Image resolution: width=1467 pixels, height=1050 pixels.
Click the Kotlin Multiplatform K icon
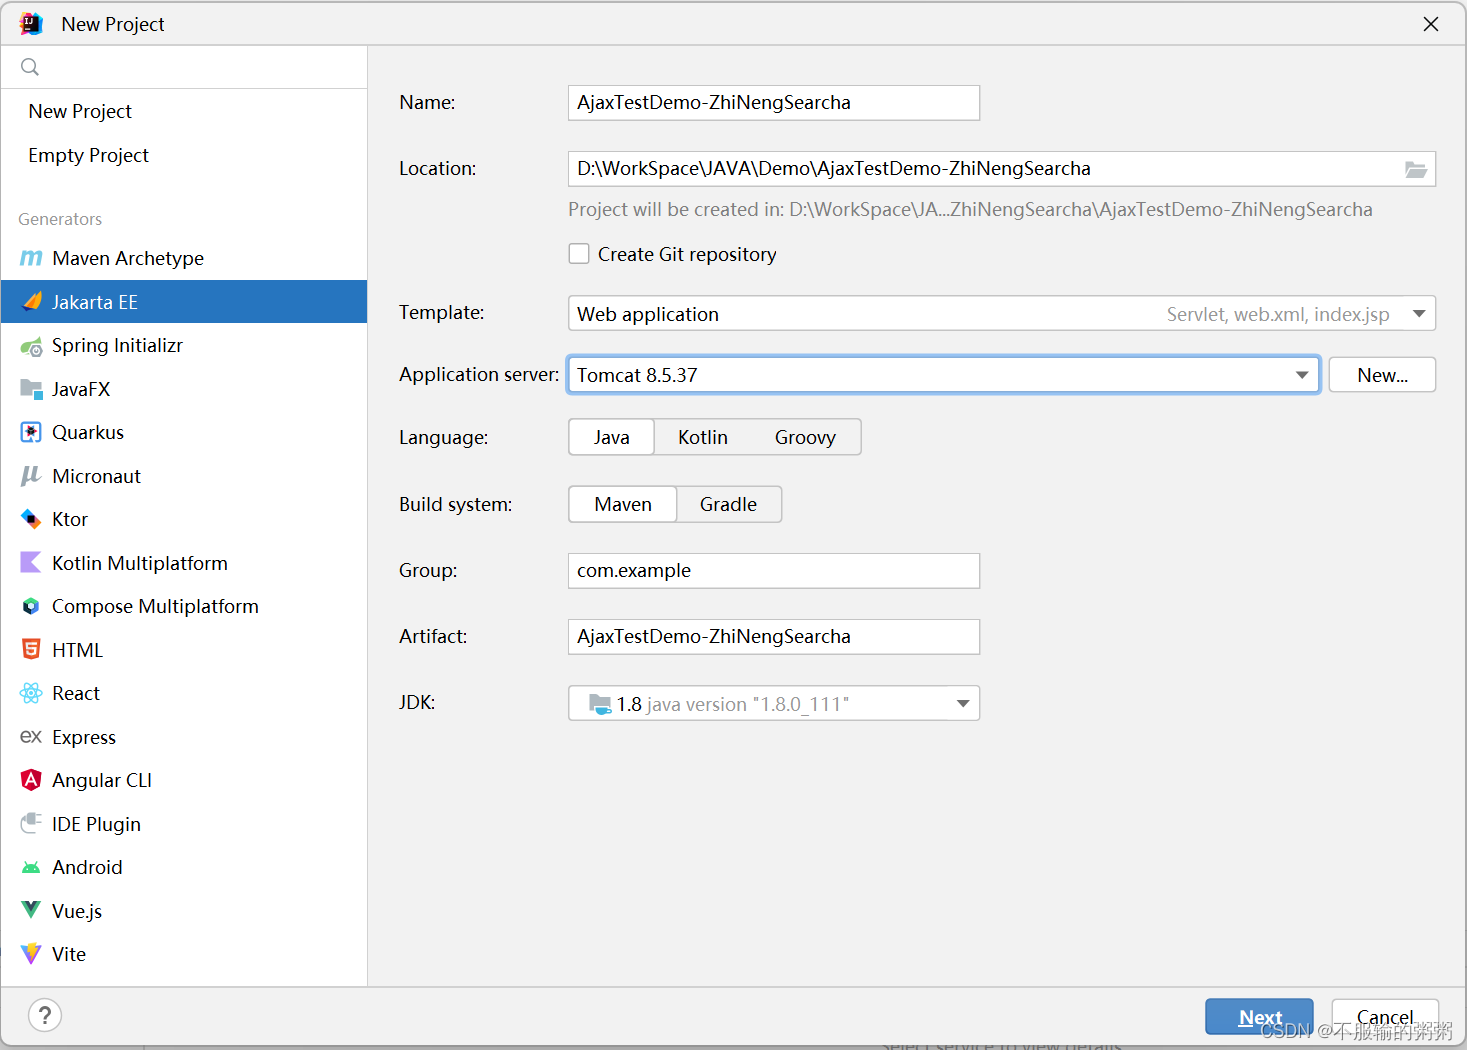pos(31,563)
